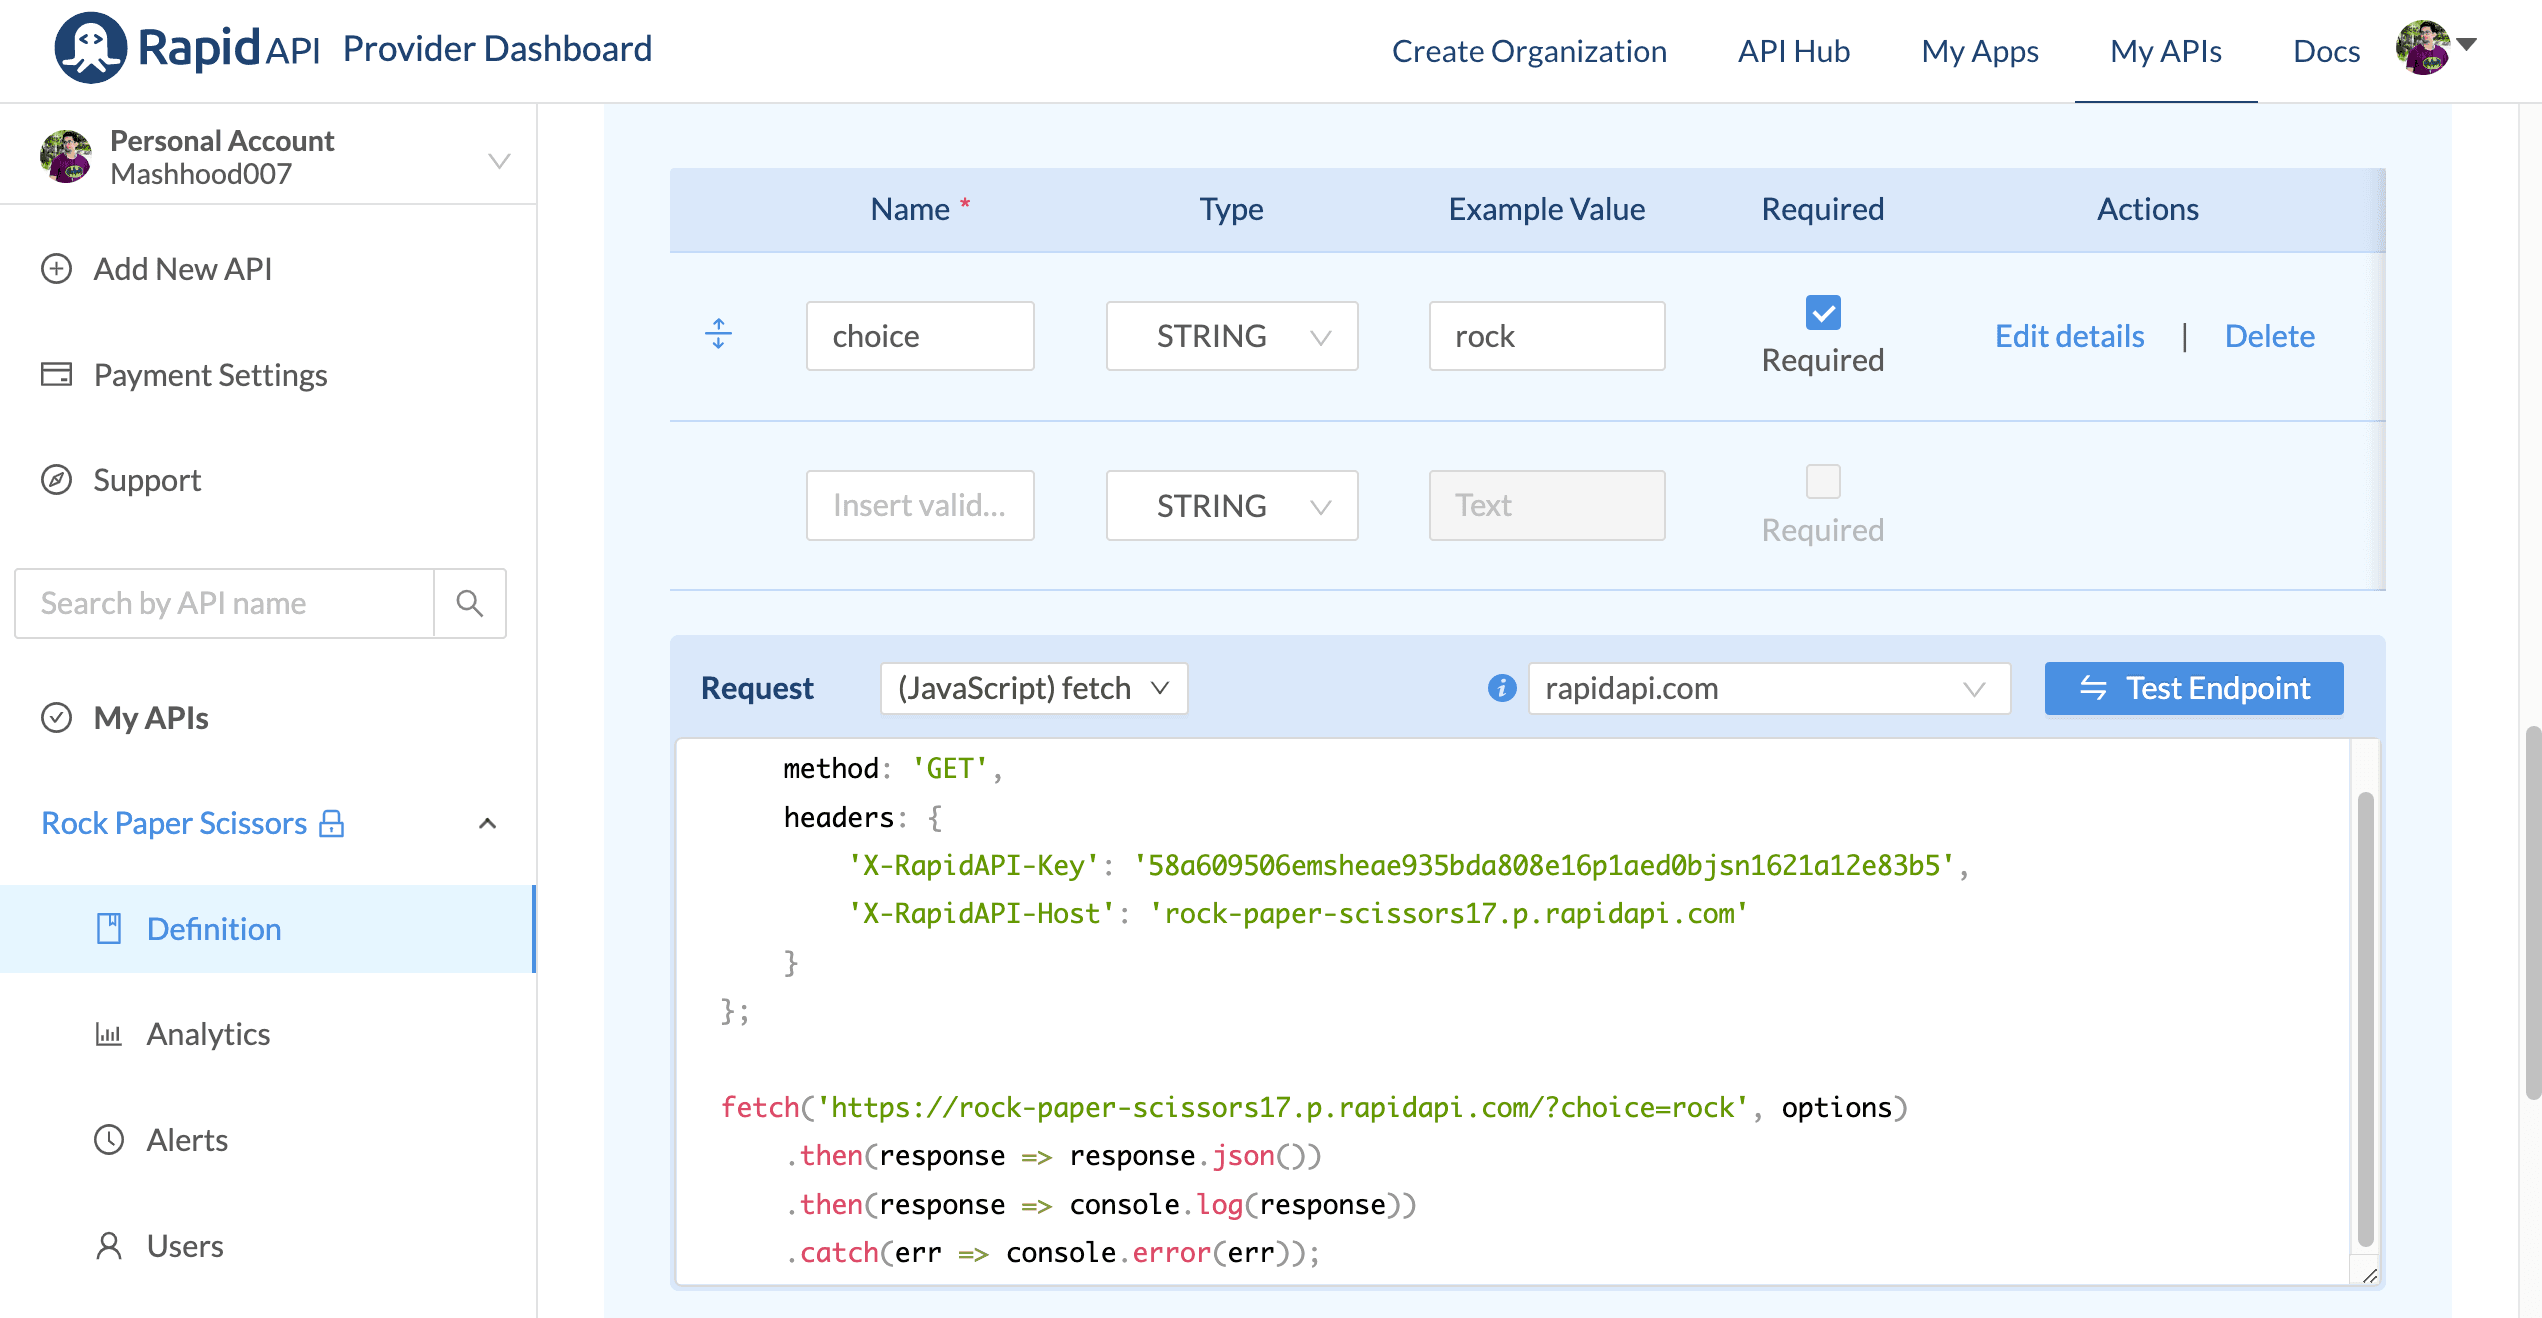The width and height of the screenshot is (2542, 1318).
Task: Open the (JavaScript) fetch language dropdown
Action: click(1034, 688)
